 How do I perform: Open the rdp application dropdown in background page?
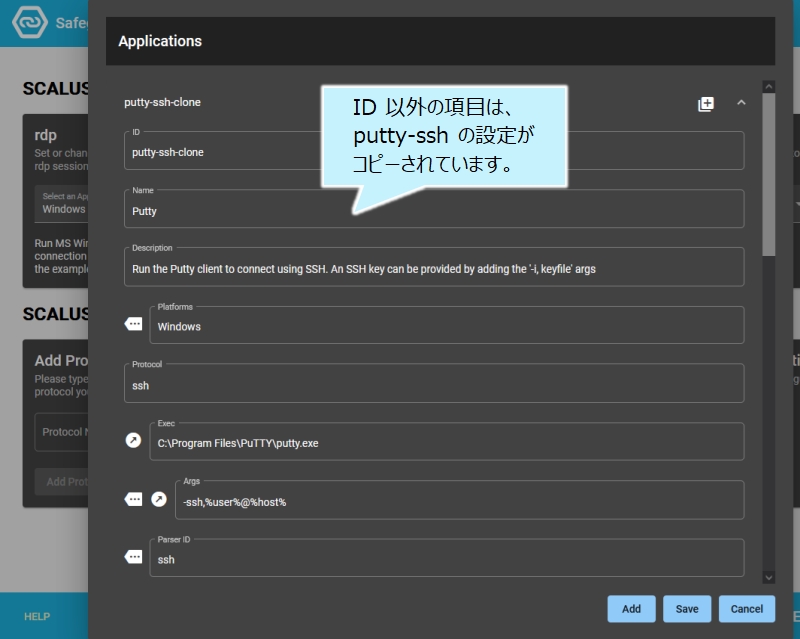point(61,204)
